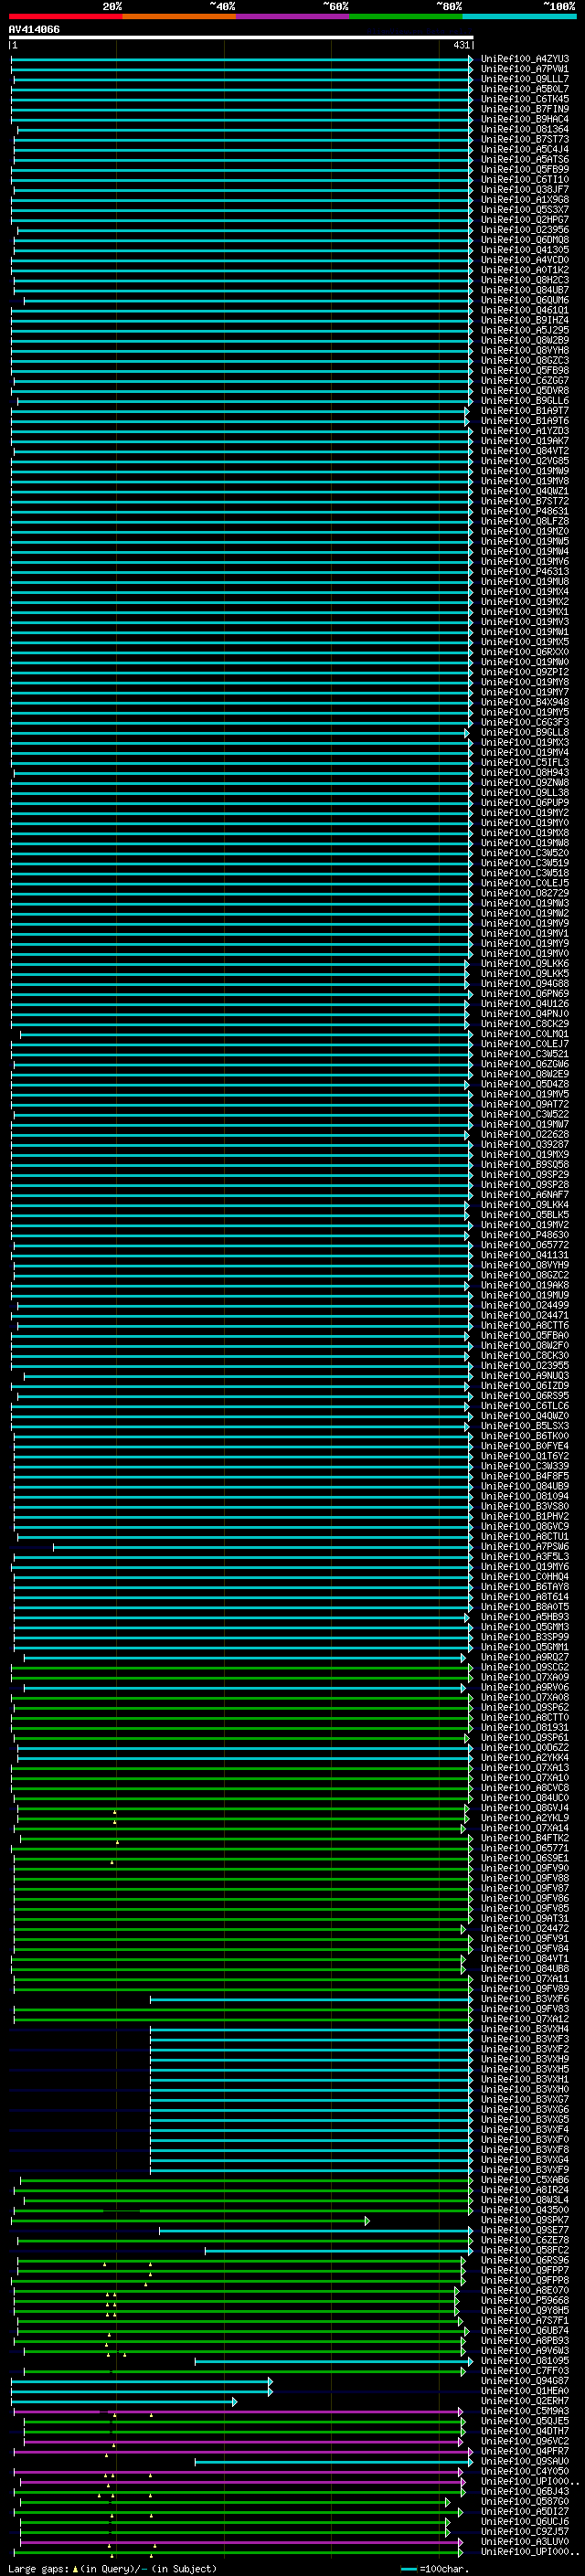Select the query ID AV414066

pyautogui.click(x=34, y=29)
